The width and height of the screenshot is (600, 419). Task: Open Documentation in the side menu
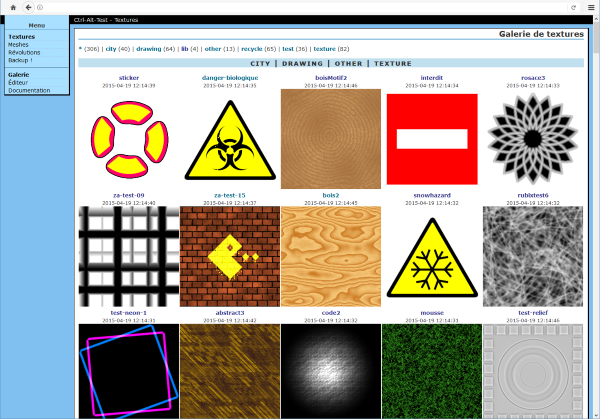coord(29,91)
